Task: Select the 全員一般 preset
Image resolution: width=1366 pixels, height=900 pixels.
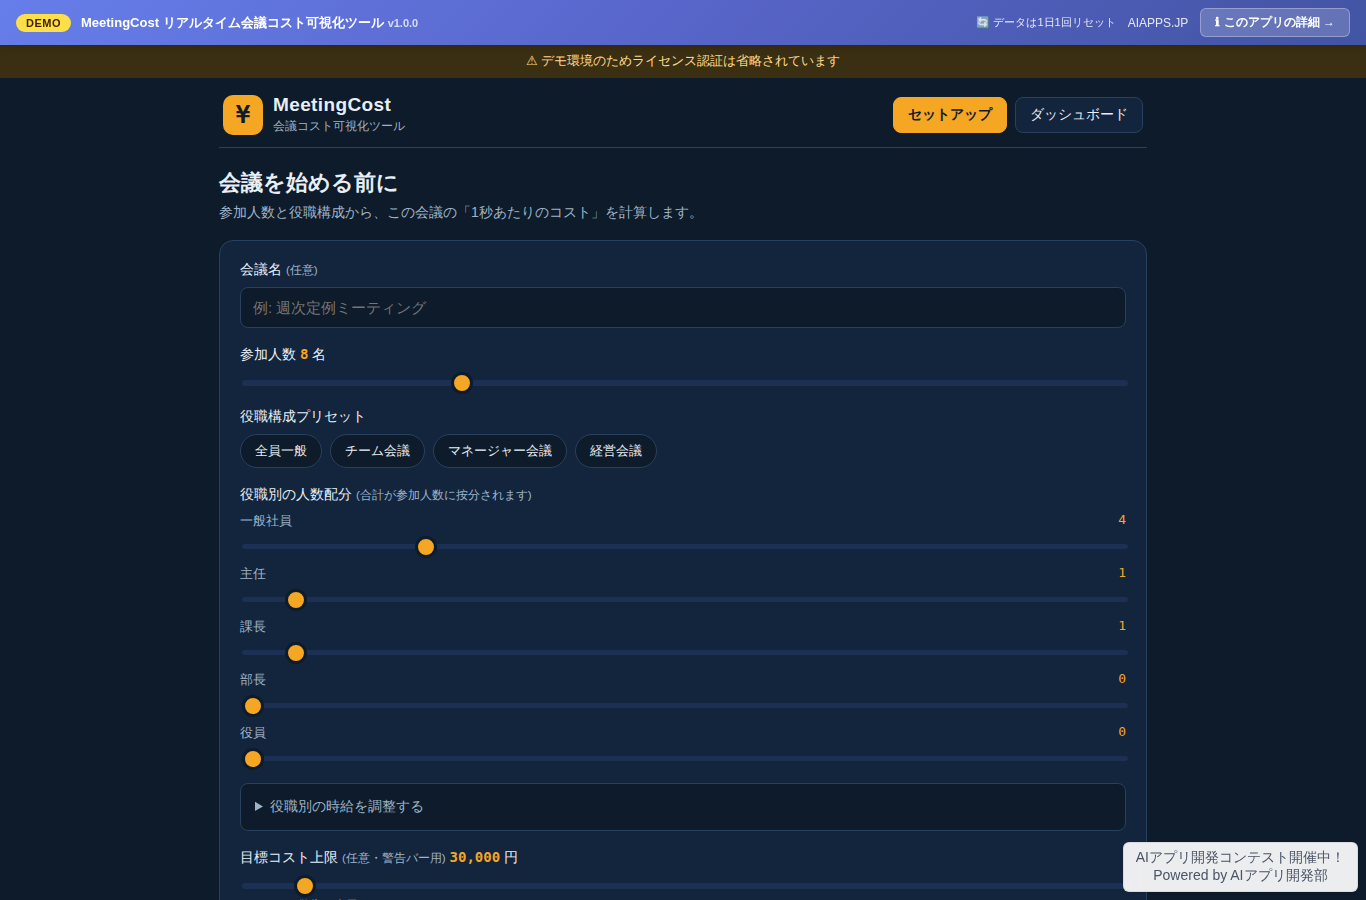Action: coord(281,451)
